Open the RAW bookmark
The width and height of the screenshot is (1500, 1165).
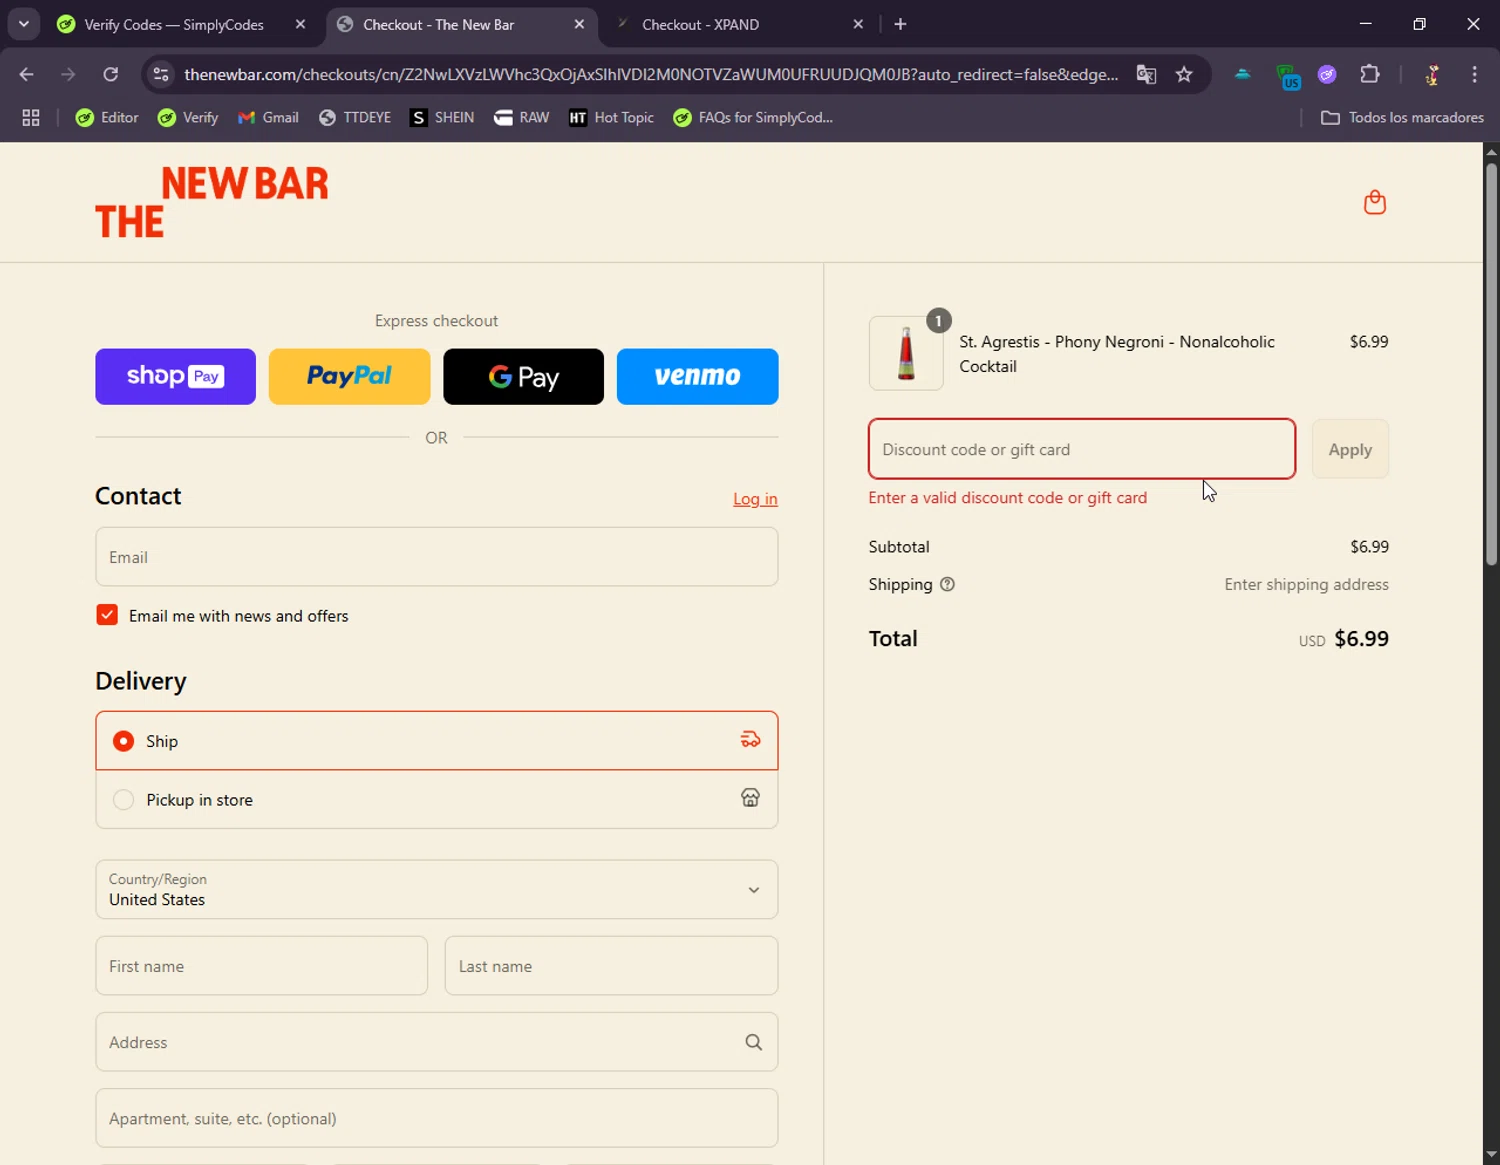522,117
